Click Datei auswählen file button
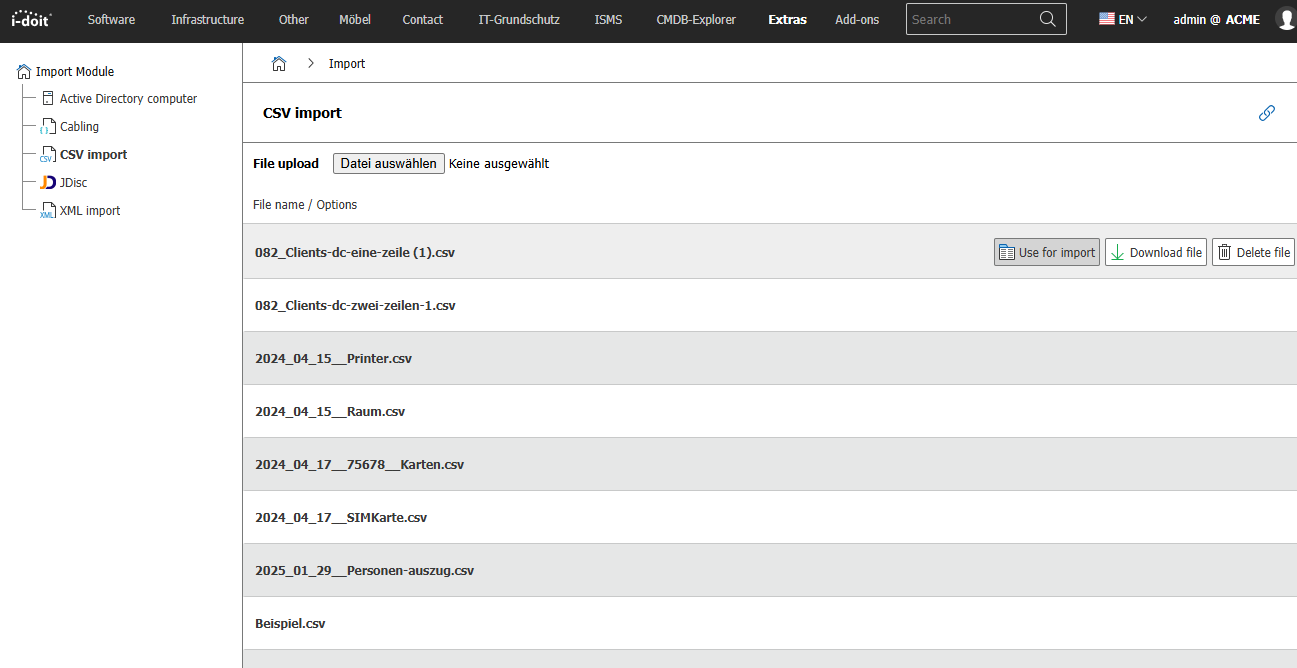 (x=389, y=164)
